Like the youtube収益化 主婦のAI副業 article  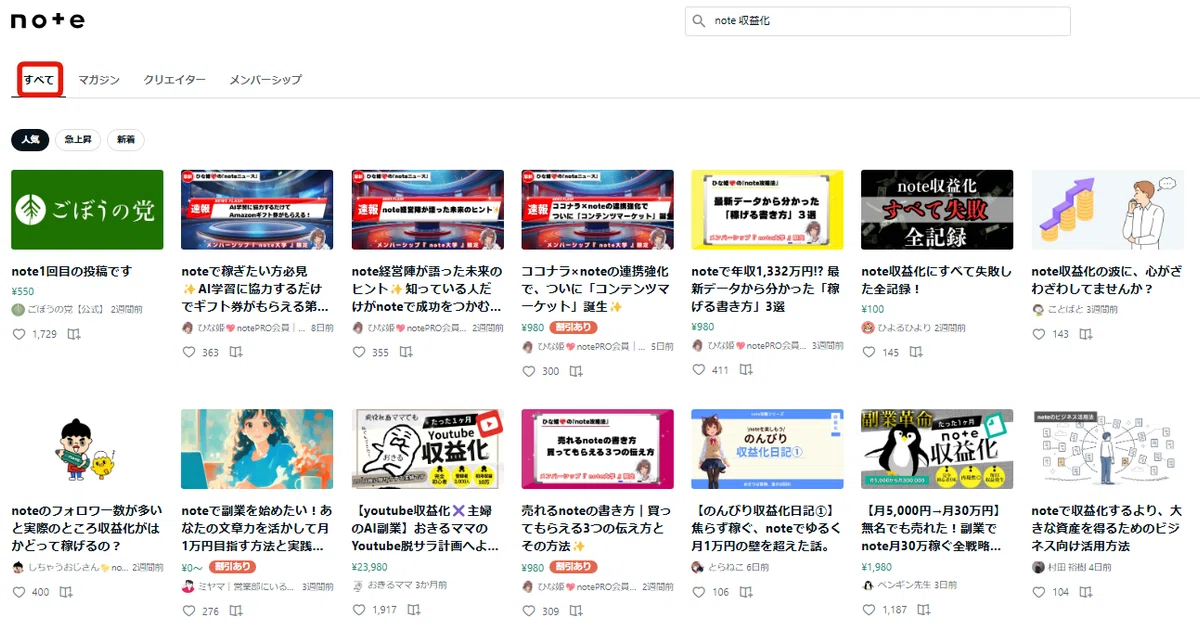coord(359,610)
